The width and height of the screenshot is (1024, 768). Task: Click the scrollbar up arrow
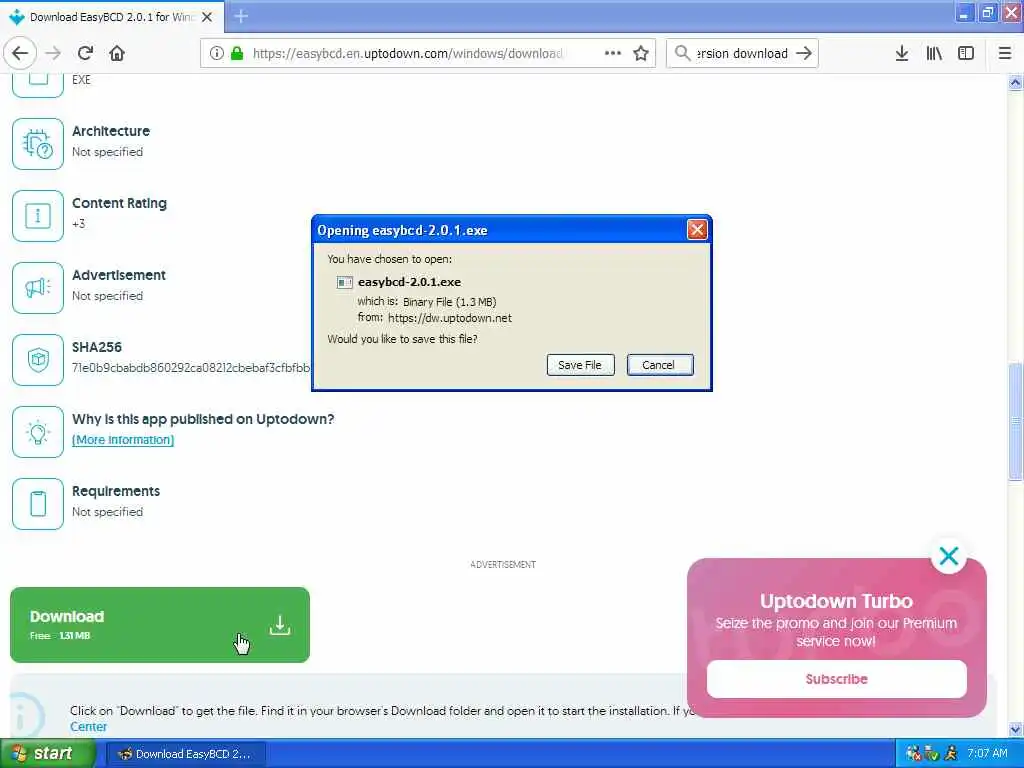[x=1015, y=82]
